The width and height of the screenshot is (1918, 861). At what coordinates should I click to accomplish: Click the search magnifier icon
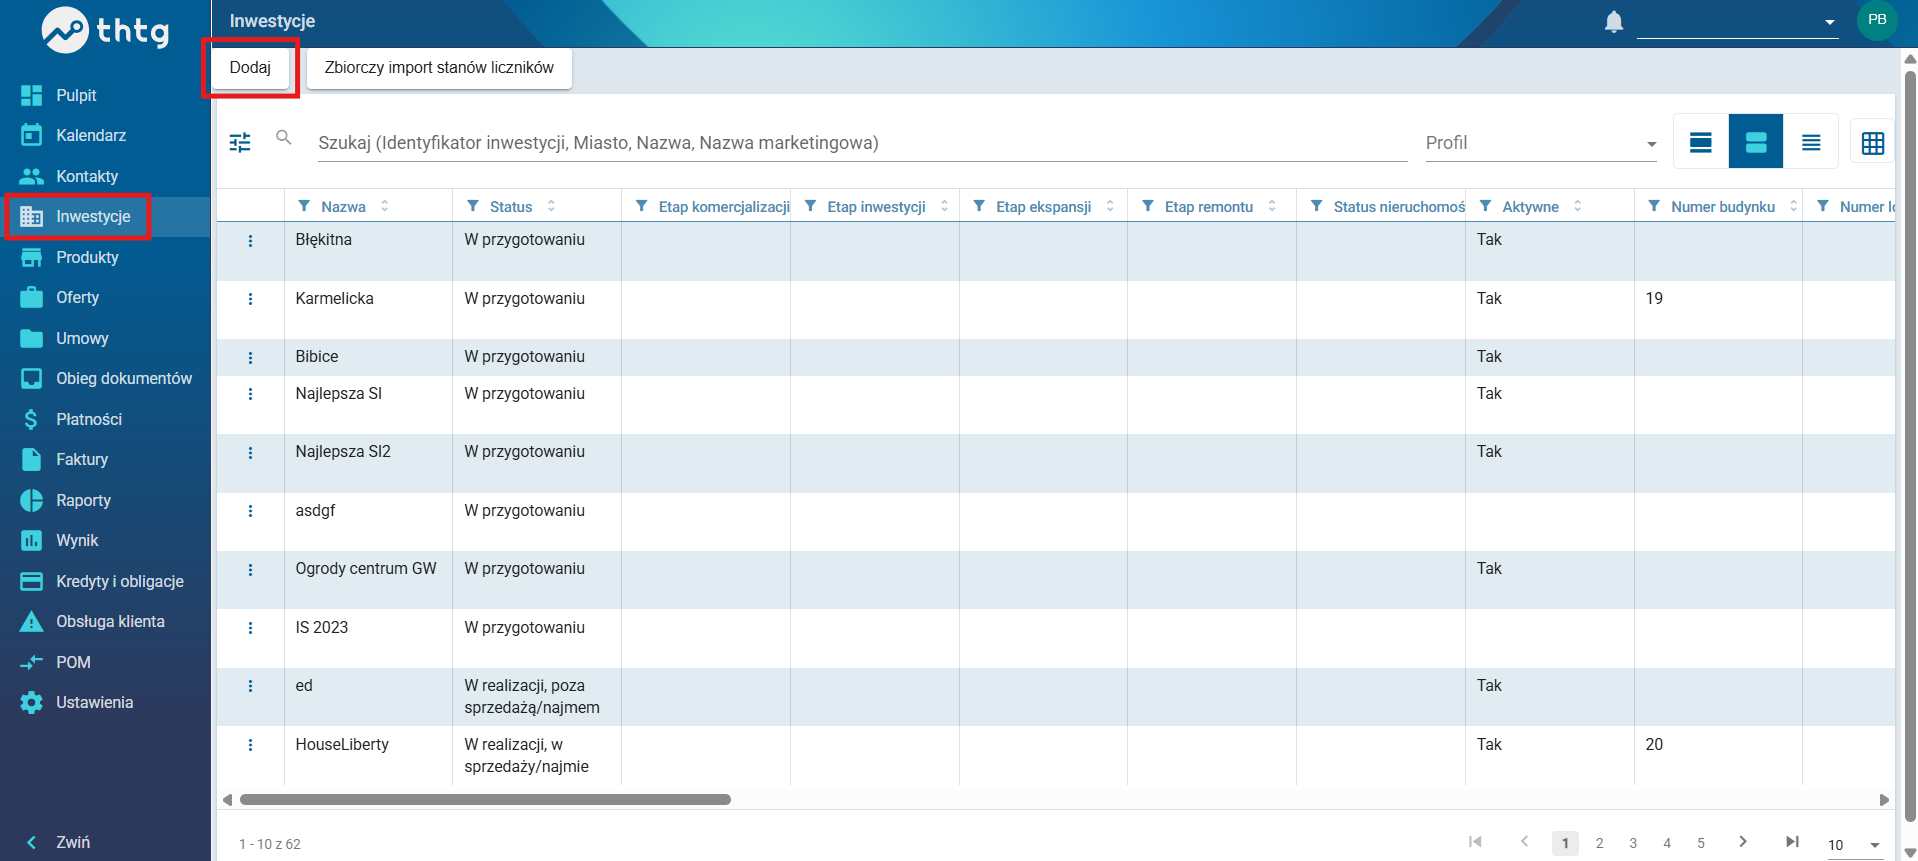tap(284, 138)
